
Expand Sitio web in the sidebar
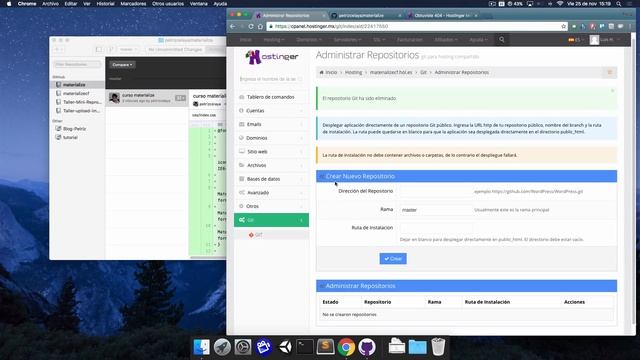pyautogui.click(x=271, y=151)
